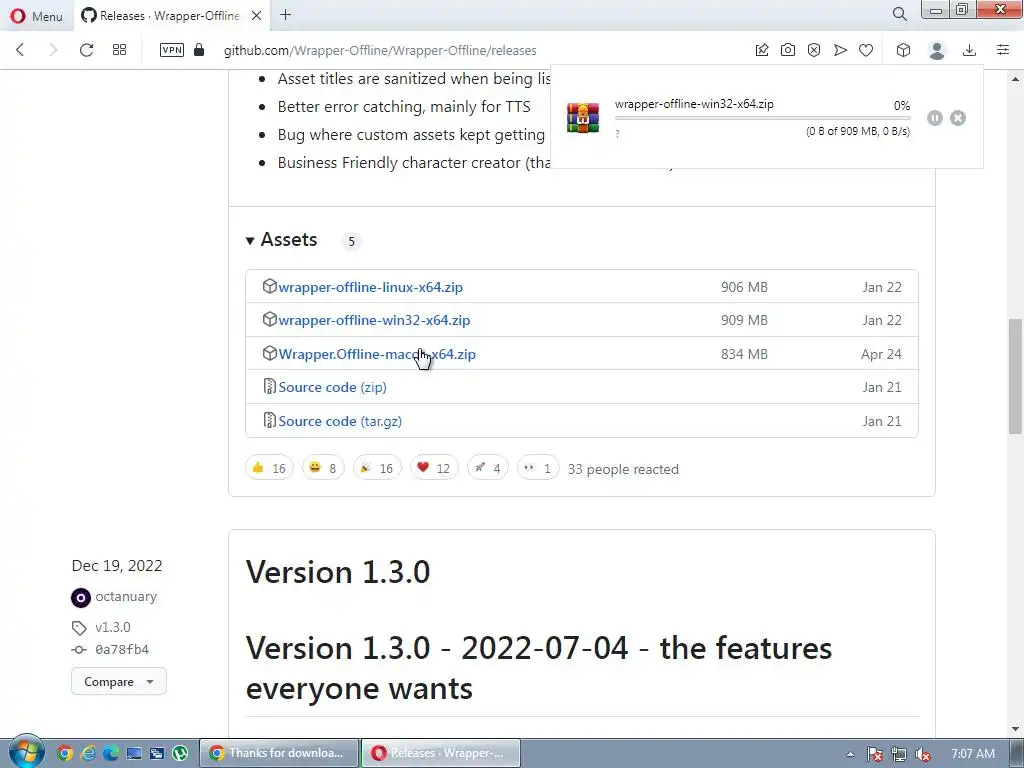Open a new tab with plus button
1024x768 pixels.
click(285, 15)
